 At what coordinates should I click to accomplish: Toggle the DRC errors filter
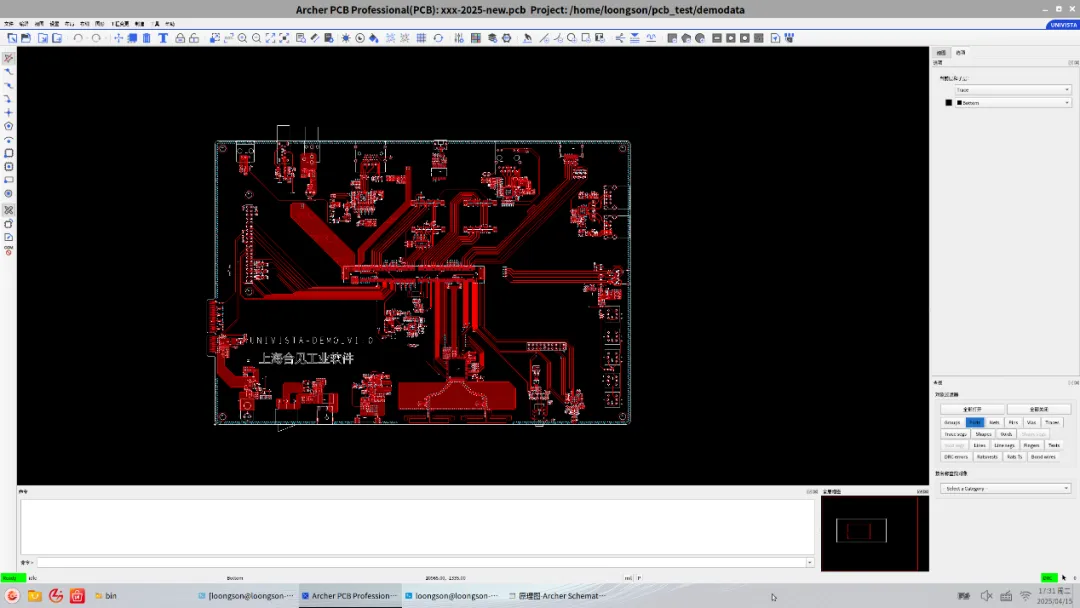[955, 456]
